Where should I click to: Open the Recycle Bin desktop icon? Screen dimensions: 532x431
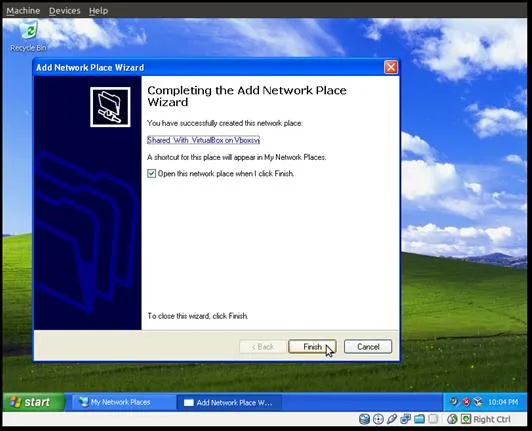(29, 36)
